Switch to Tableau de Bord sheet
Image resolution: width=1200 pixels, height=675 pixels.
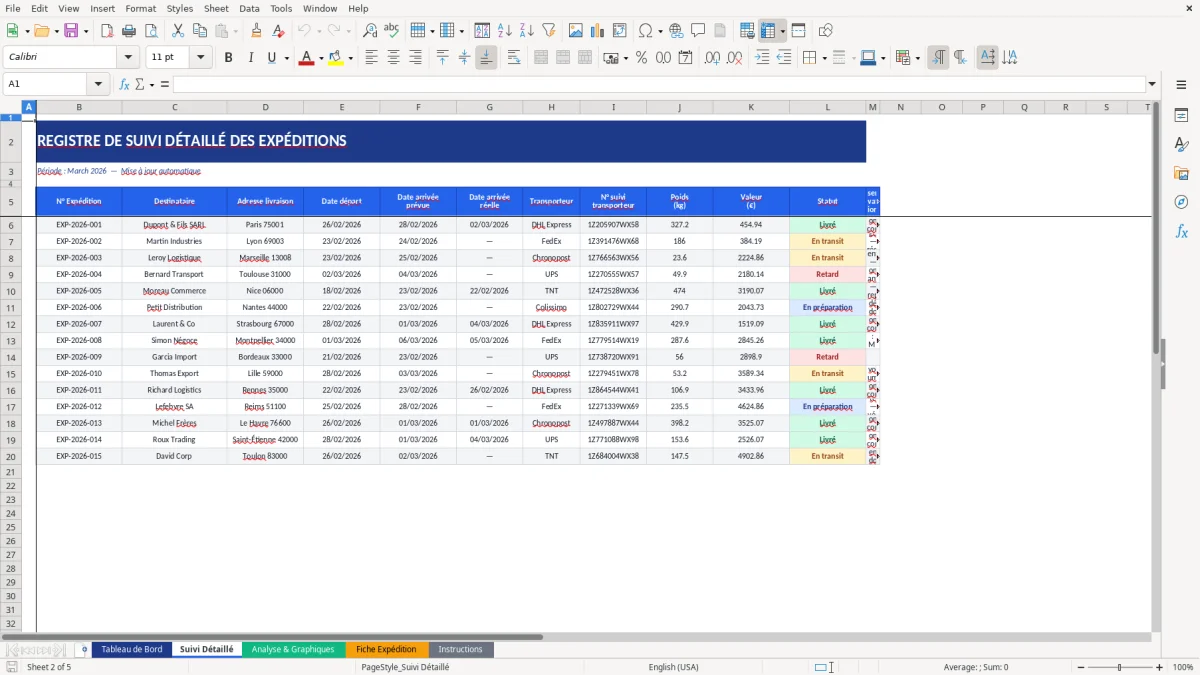tap(132, 650)
